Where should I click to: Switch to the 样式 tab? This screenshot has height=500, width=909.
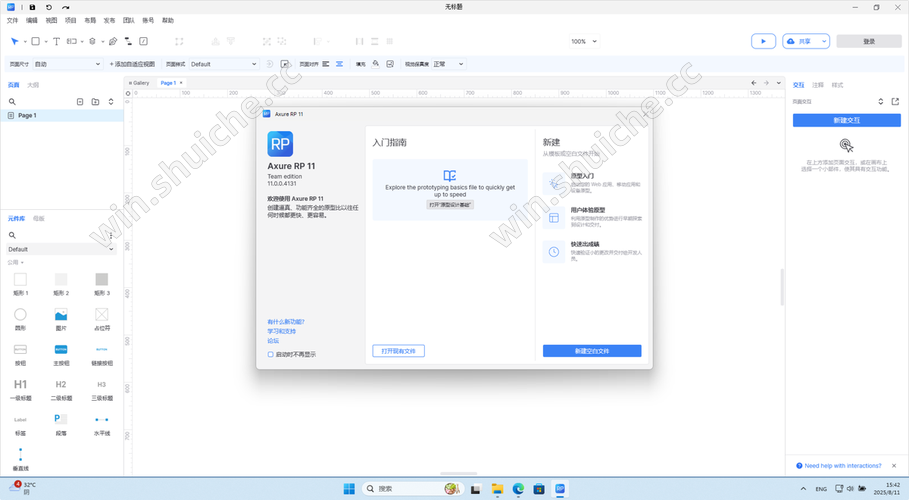[837, 85]
